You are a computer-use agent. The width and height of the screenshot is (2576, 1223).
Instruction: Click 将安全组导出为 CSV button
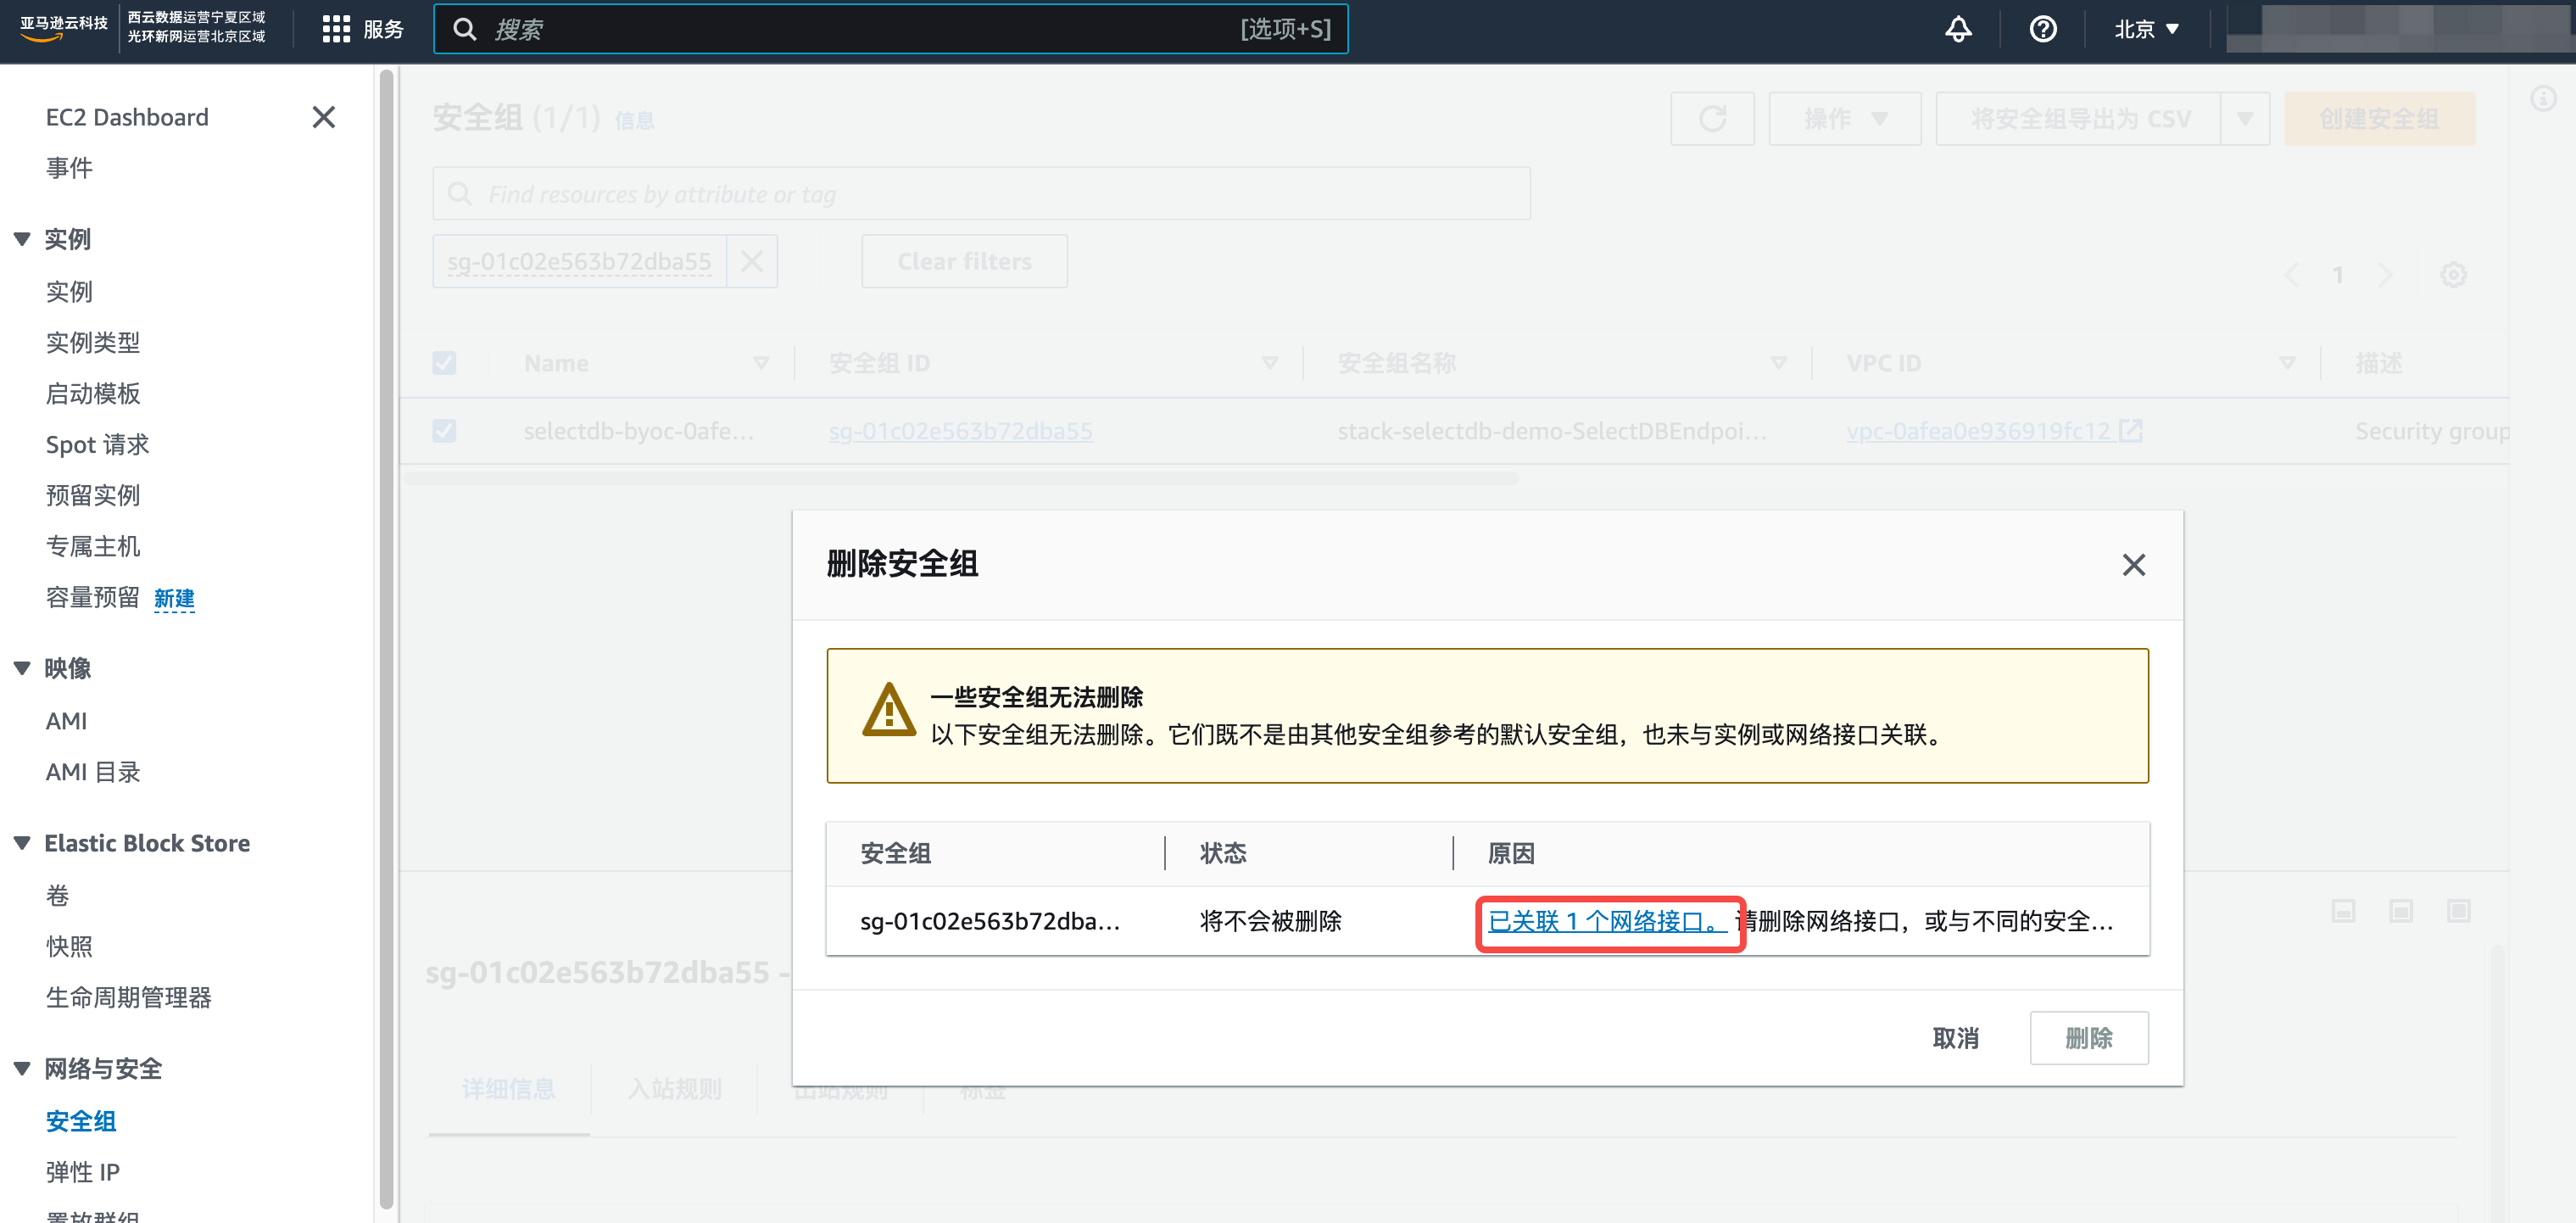2080,119
